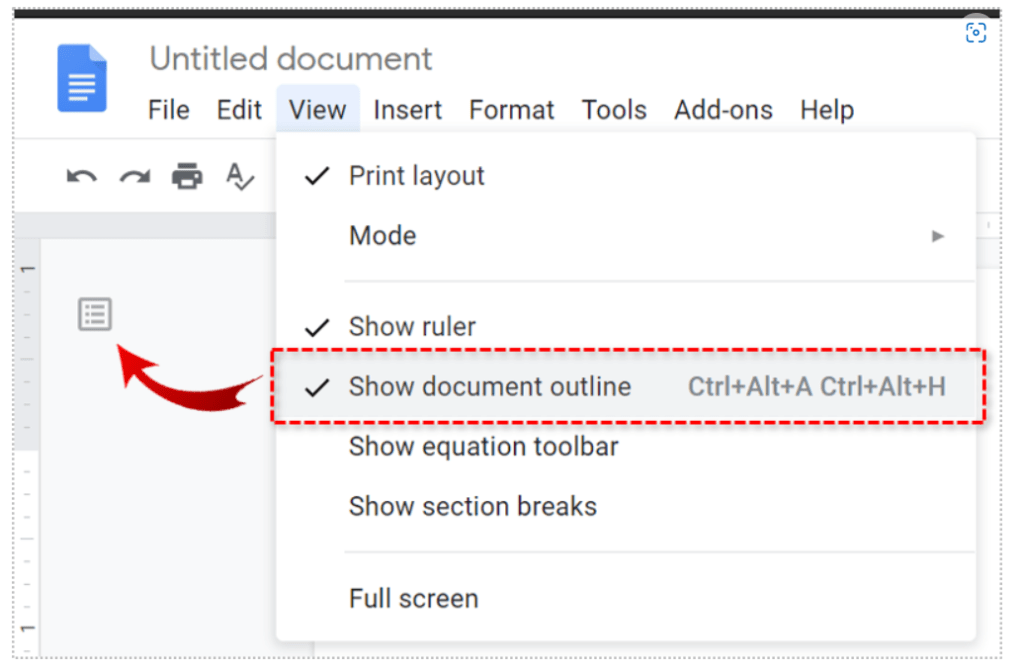
Task: Uncheck Print layout in the View menu
Action: click(416, 176)
